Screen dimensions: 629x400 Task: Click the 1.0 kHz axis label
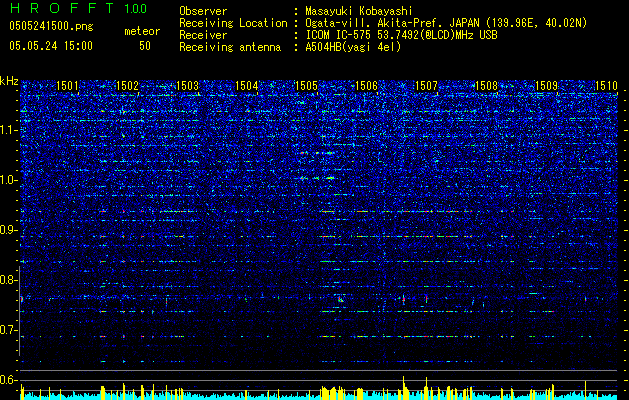pyautogui.click(x=9, y=180)
